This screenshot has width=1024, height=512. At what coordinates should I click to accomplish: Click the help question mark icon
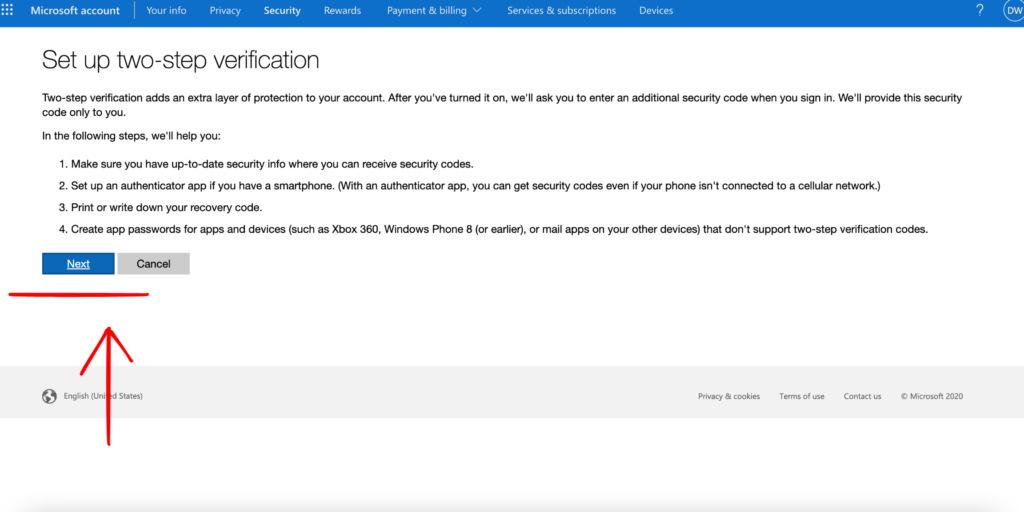click(979, 10)
